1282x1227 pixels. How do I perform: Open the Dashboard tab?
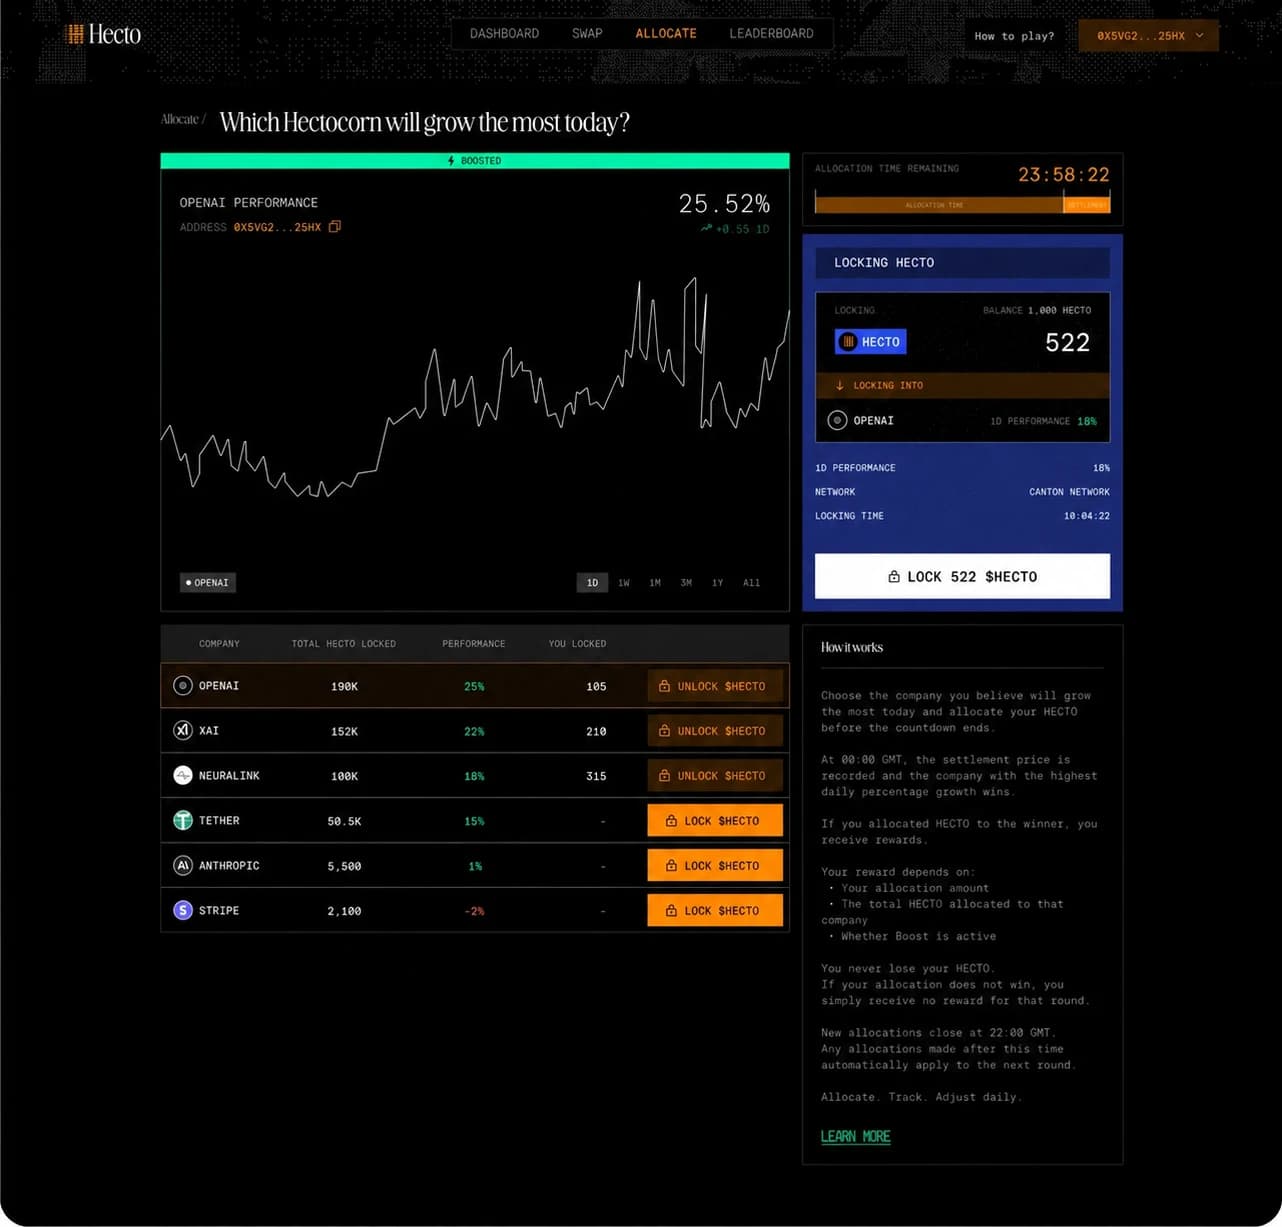click(504, 34)
